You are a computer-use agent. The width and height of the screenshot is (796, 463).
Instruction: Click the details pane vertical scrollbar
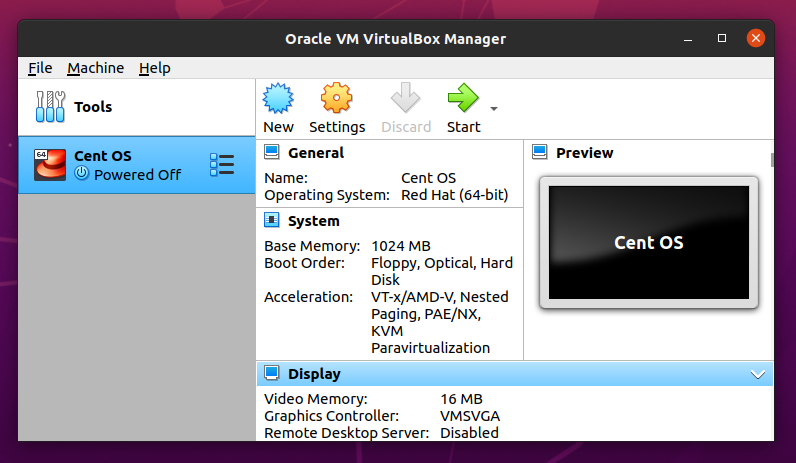click(x=772, y=159)
